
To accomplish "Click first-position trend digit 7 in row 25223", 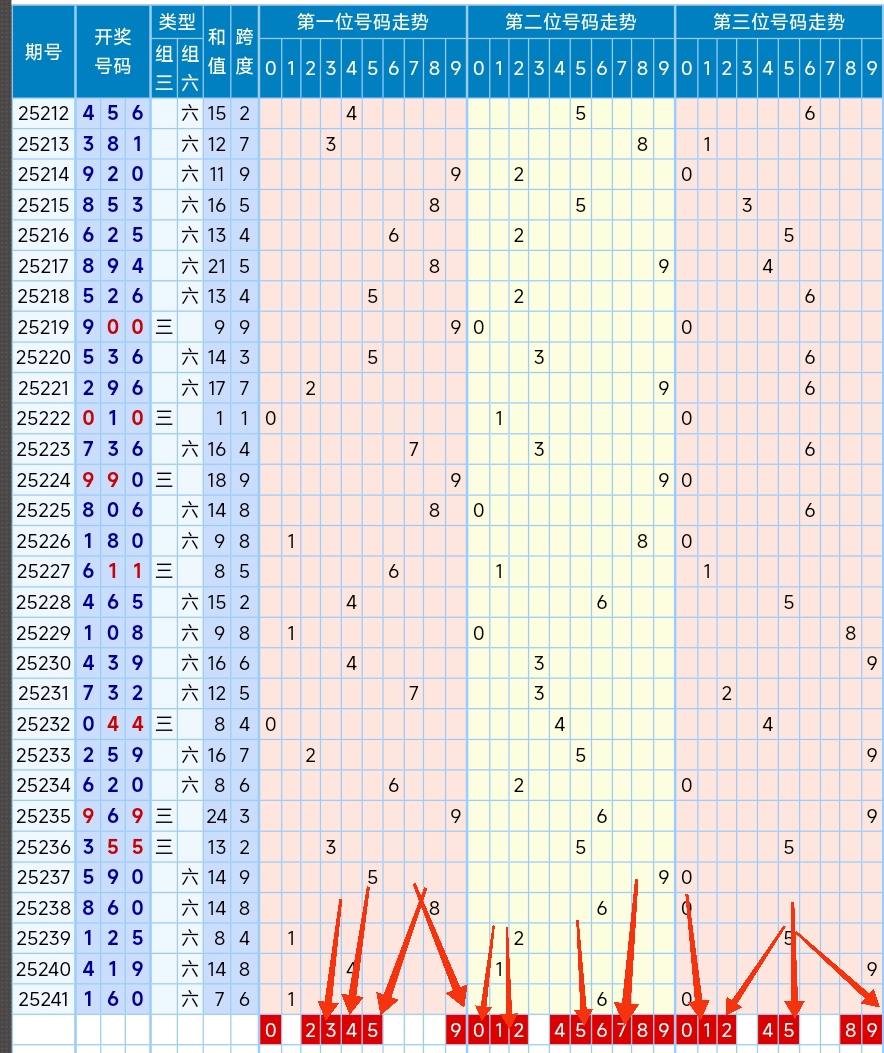I will click(414, 449).
